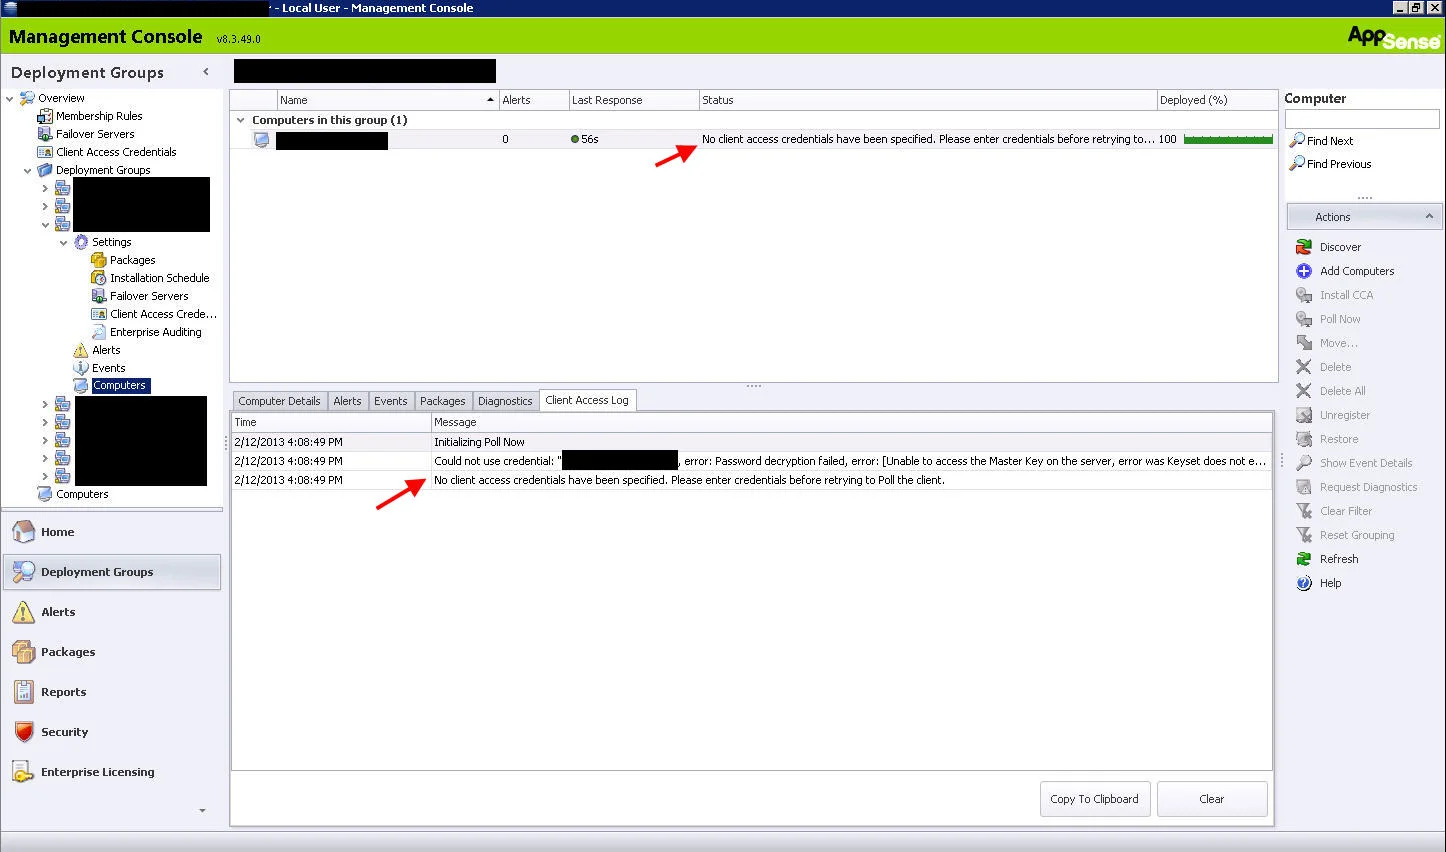This screenshot has height=852, width=1446.
Task: Switch to the Alerts tab in details pane
Action: point(347,401)
